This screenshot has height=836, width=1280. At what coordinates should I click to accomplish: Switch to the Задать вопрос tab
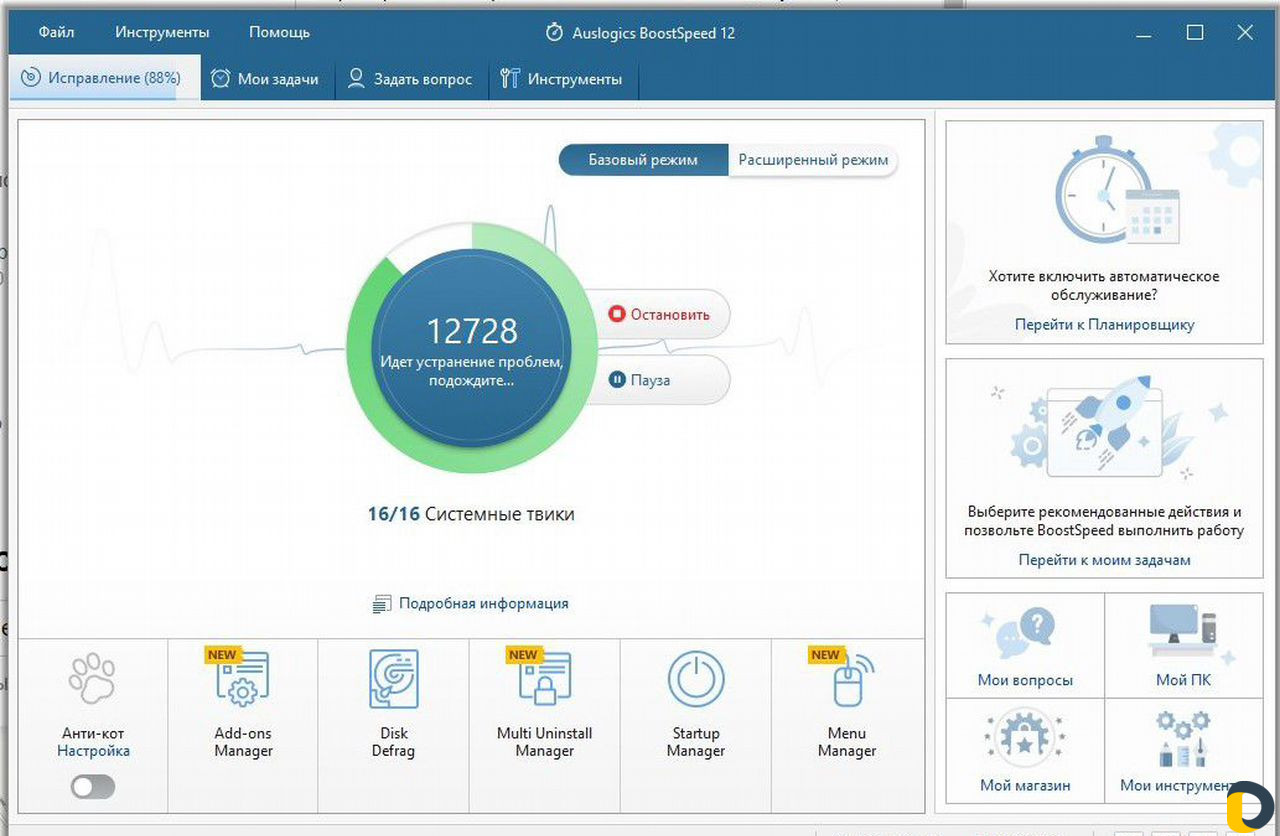pyautogui.click(x=409, y=79)
